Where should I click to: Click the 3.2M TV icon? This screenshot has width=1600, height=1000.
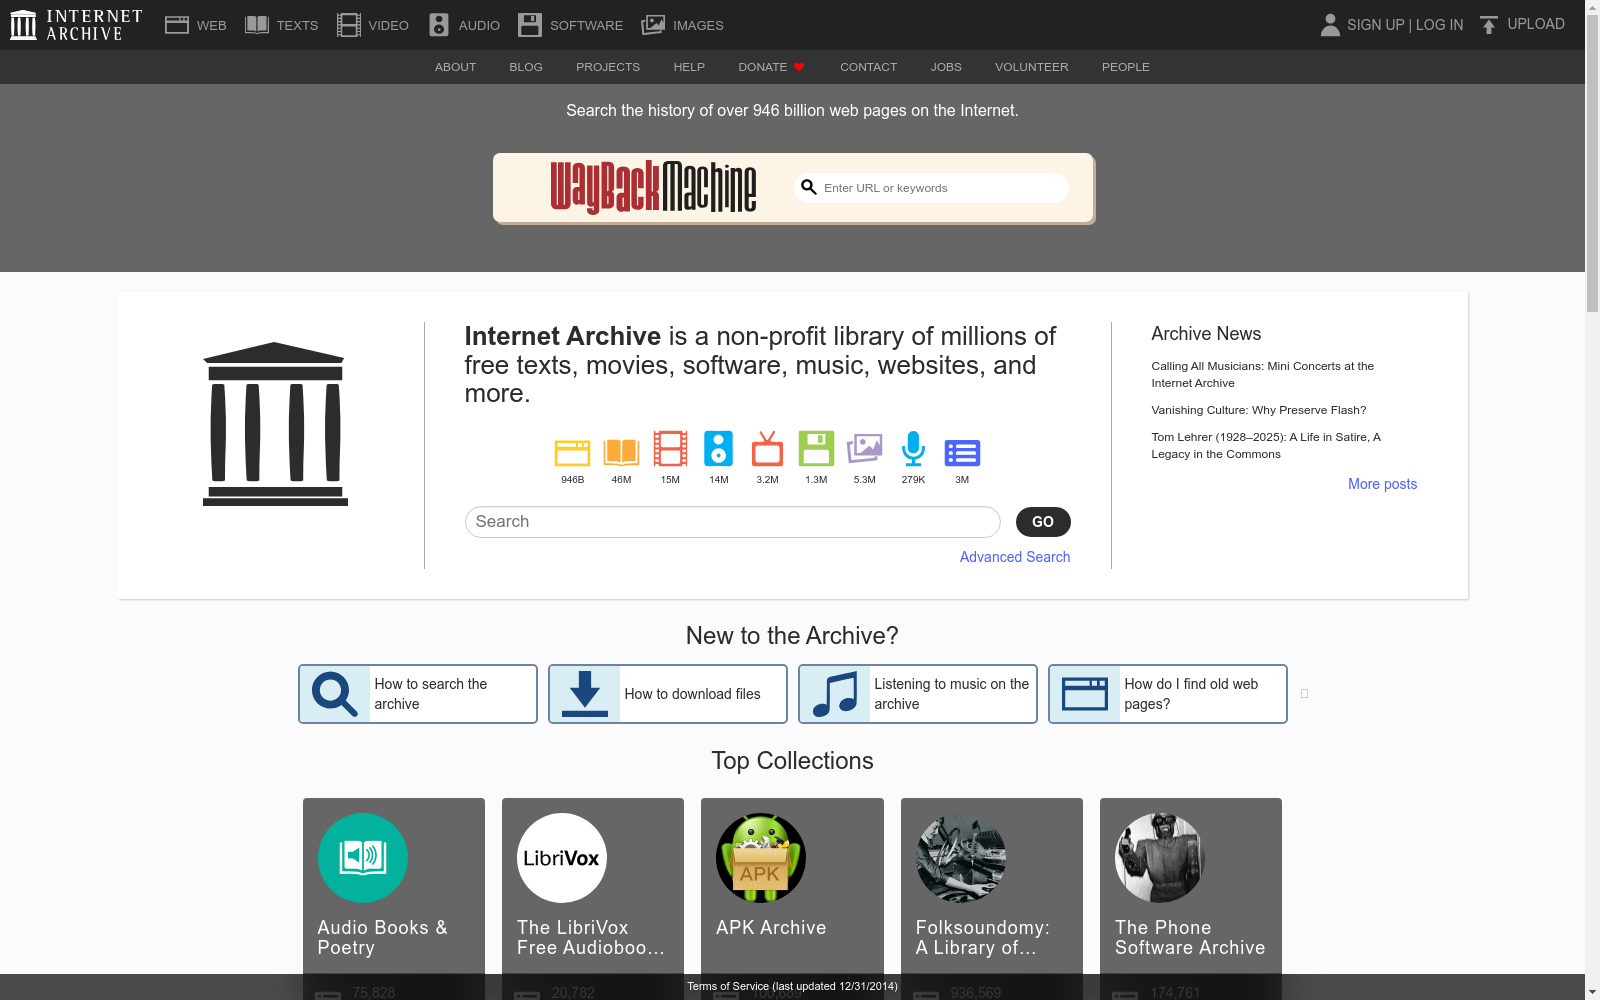coord(767,449)
